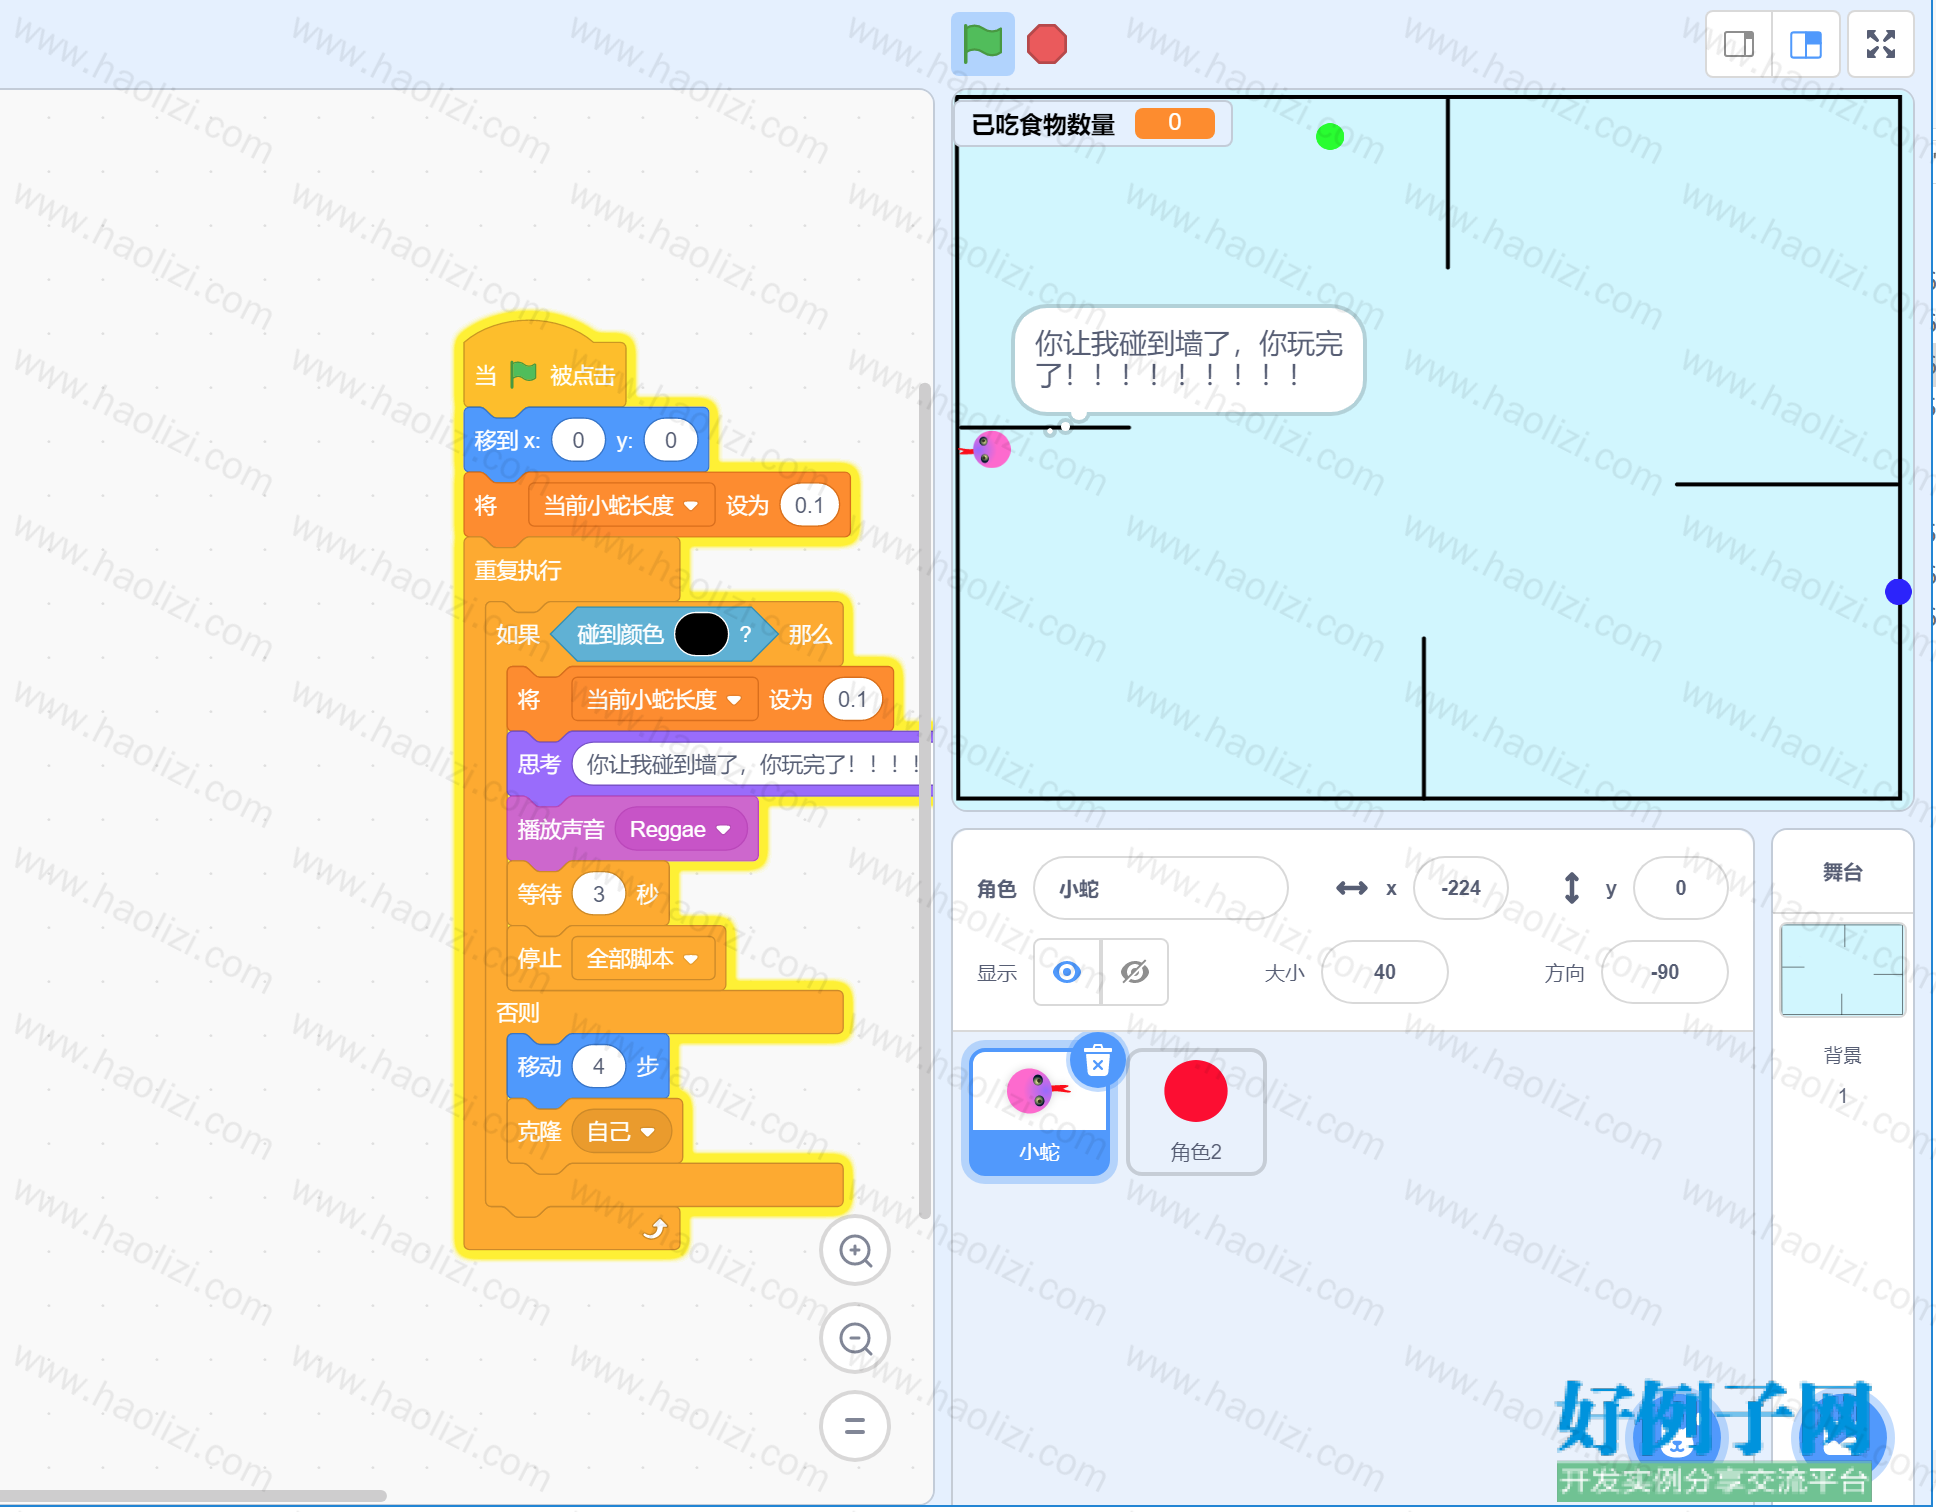Open the first 当前小蛇长度 variable dropdown
The height and width of the screenshot is (1512, 1936).
pos(621,505)
